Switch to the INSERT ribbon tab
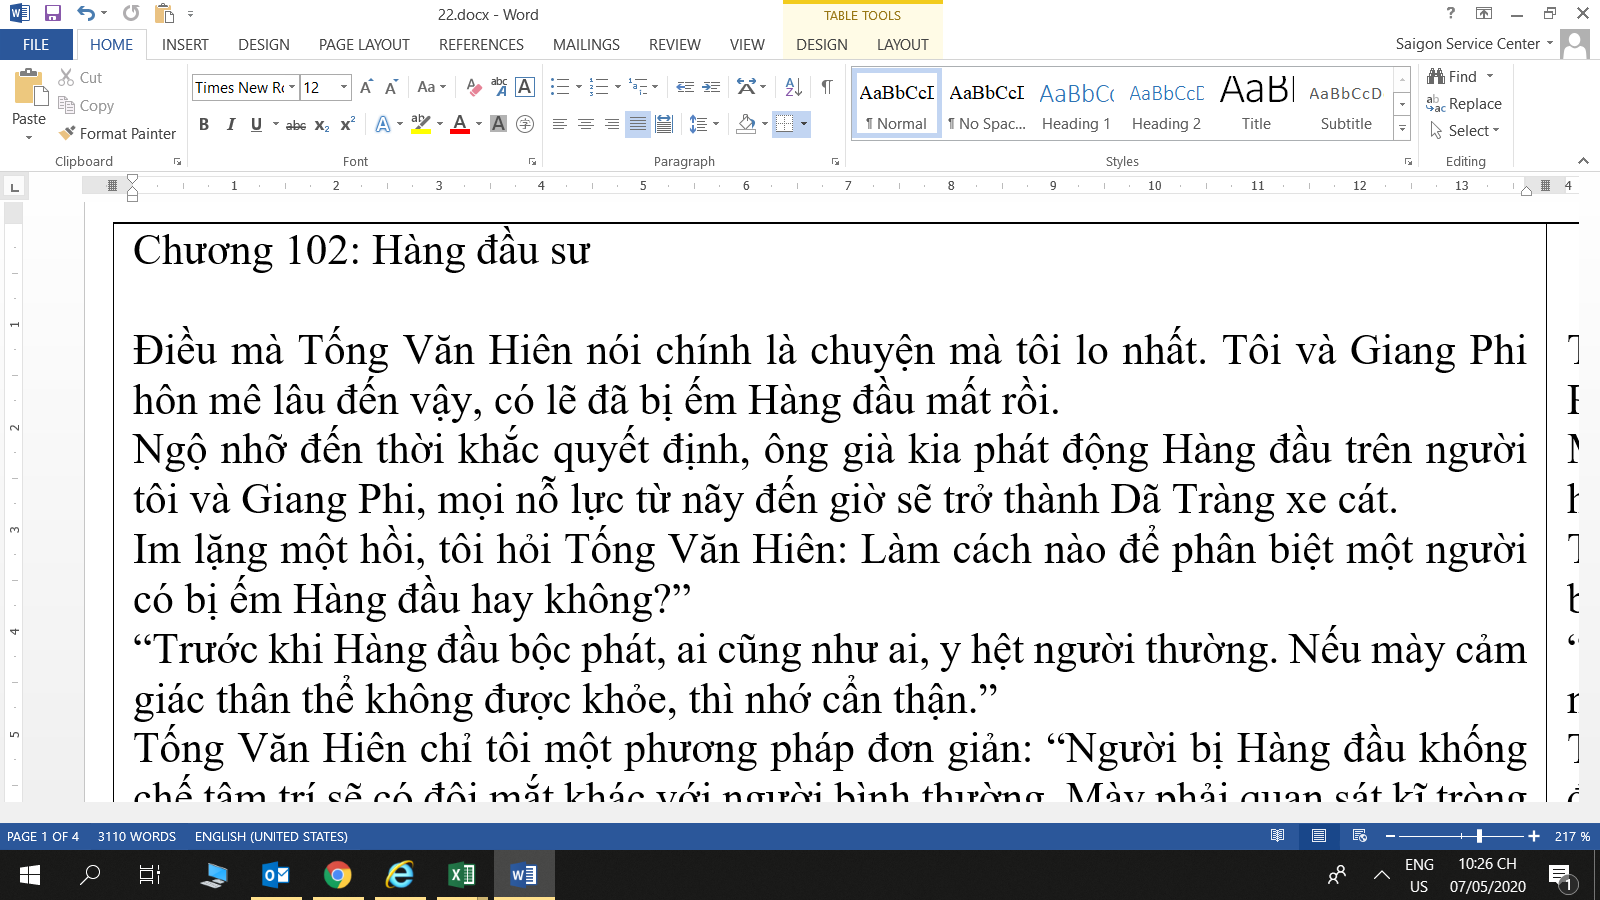Screen dimensions: 1600x900 pos(185,45)
